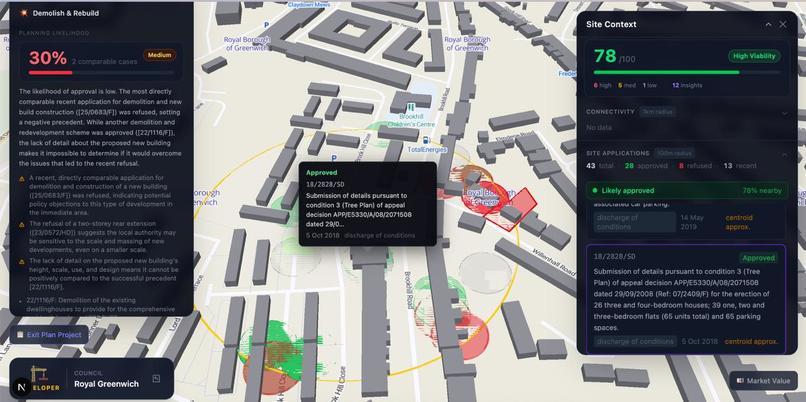Click the 12 insights count

coord(687,86)
